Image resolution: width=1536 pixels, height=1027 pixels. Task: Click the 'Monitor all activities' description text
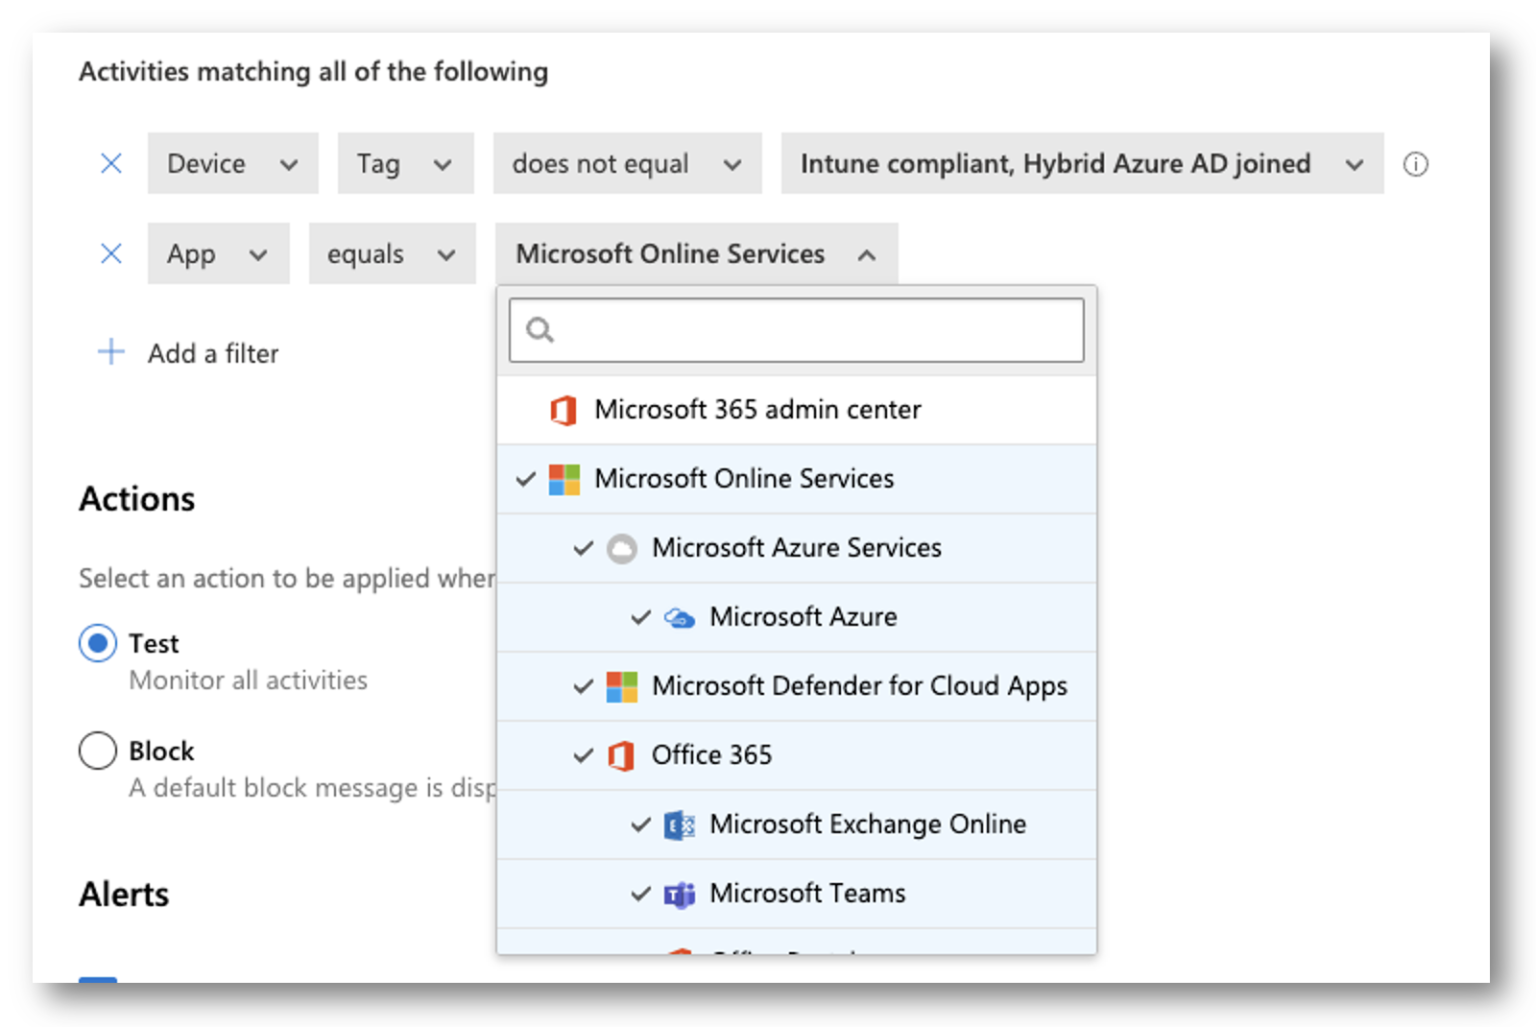coord(248,680)
